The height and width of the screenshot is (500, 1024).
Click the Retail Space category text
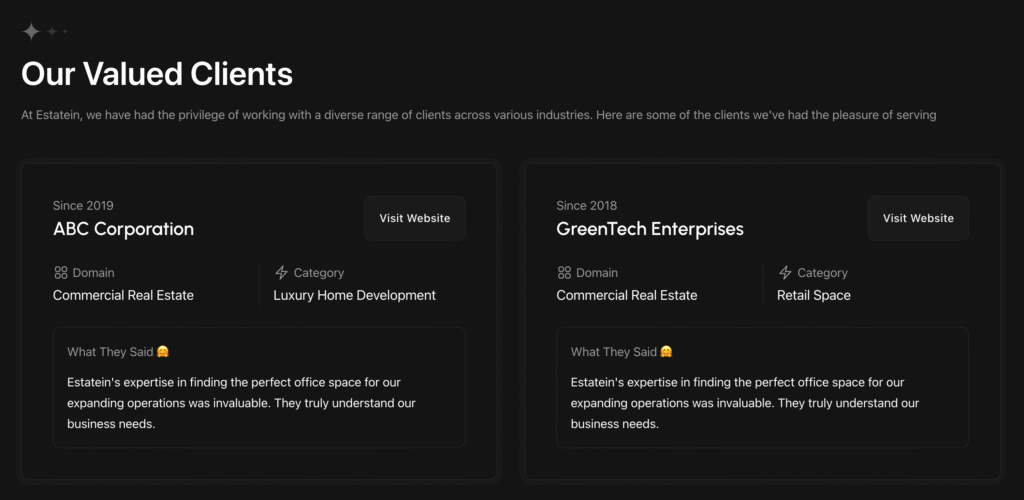click(814, 295)
